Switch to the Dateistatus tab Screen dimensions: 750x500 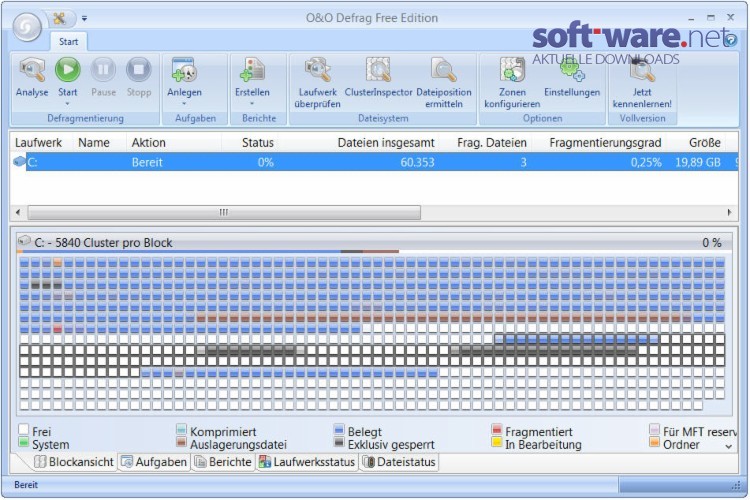[x=399, y=462]
